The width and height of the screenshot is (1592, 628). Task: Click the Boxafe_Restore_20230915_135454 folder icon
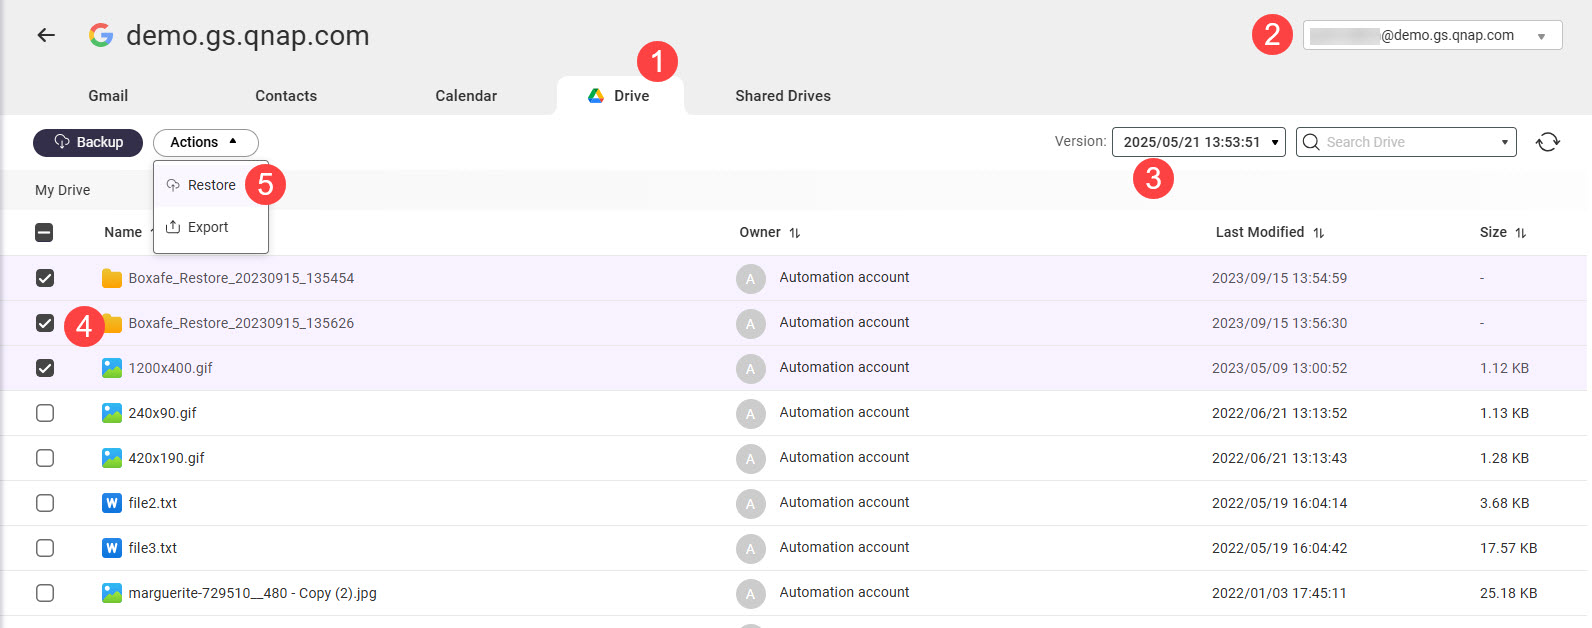point(112,278)
